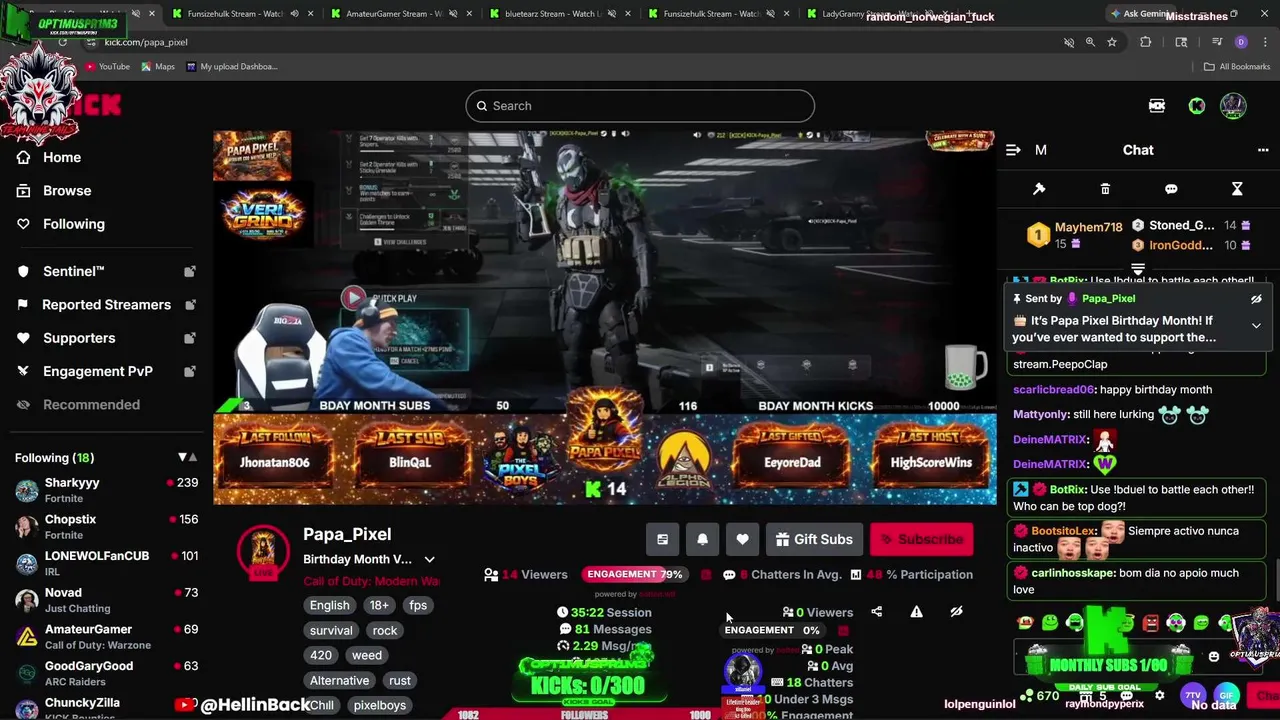Image resolution: width=1280 pixels, height=720 pixels.
Task: Open LONEWOLFanCUB channel in Following list
Action: (106, 563)
